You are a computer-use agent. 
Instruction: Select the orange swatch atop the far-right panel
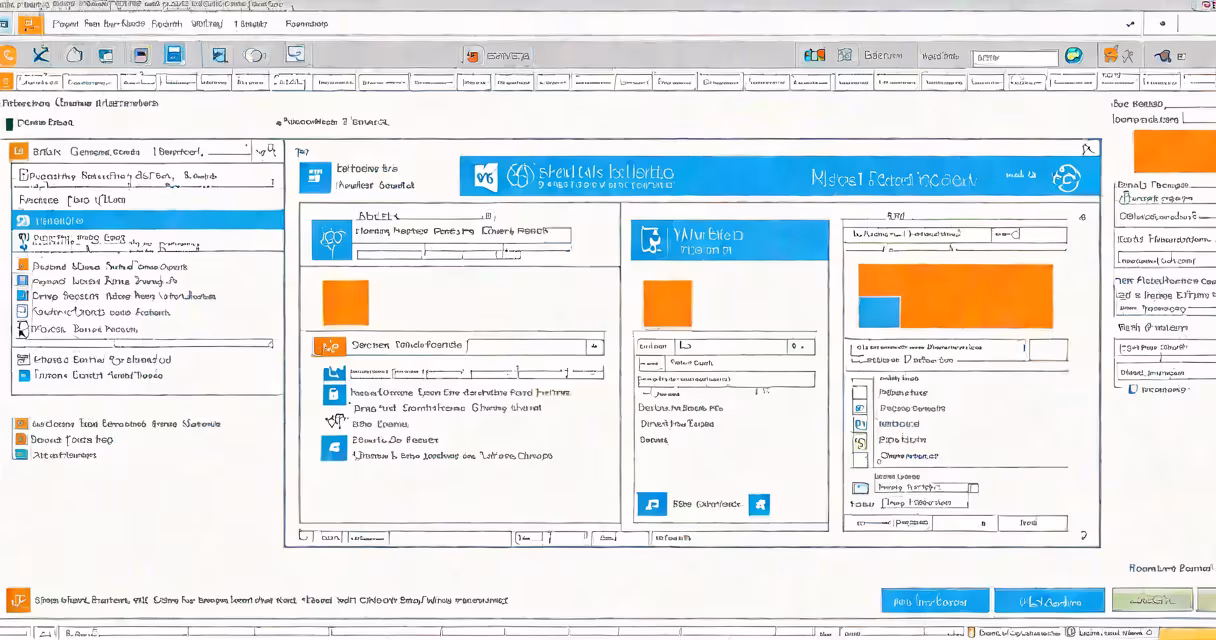click(x=1175, y=151)
